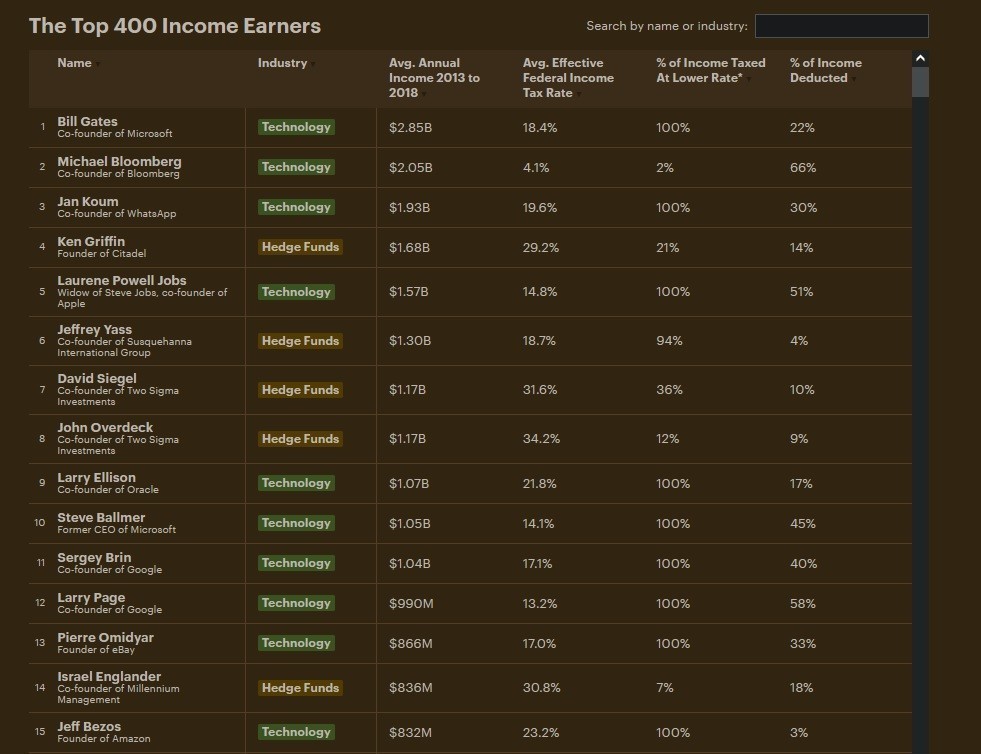Click the search by name or industry field
Image resolution: width=981 pixels, height=754 pixels.
coord(841,26)
